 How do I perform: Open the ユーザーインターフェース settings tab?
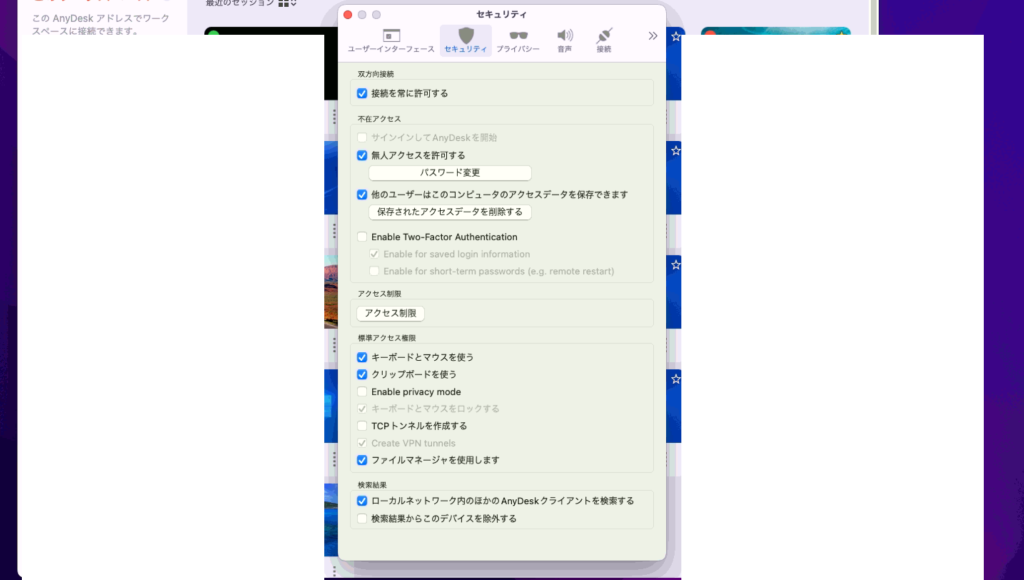point(391,40)
